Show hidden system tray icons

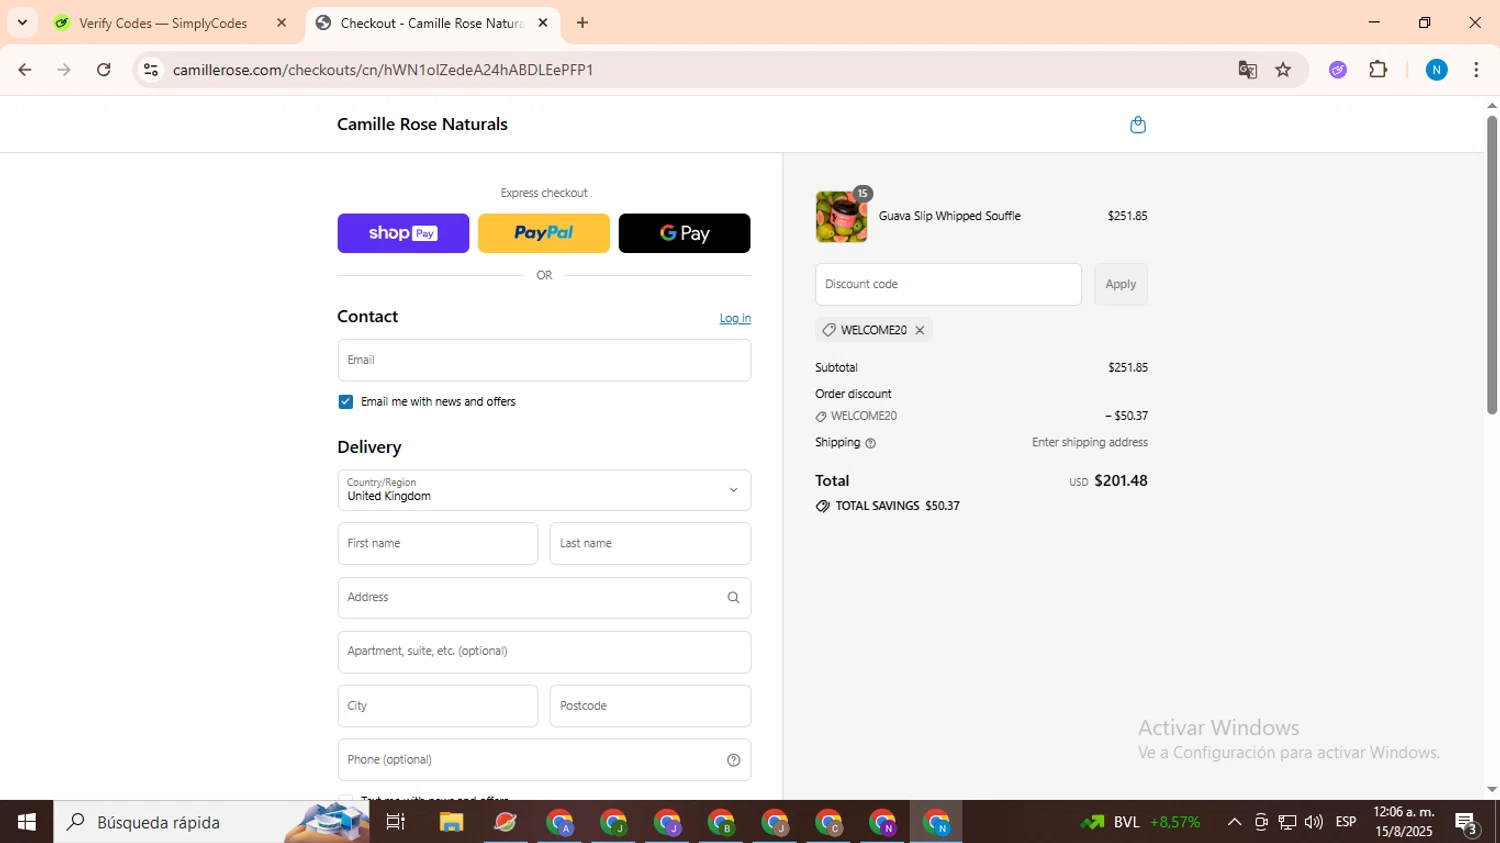coord(1234,822)
